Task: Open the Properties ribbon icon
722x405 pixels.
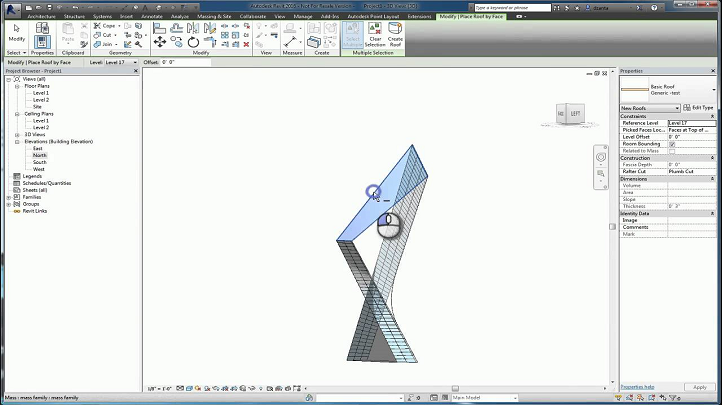Action: (42, 39)
